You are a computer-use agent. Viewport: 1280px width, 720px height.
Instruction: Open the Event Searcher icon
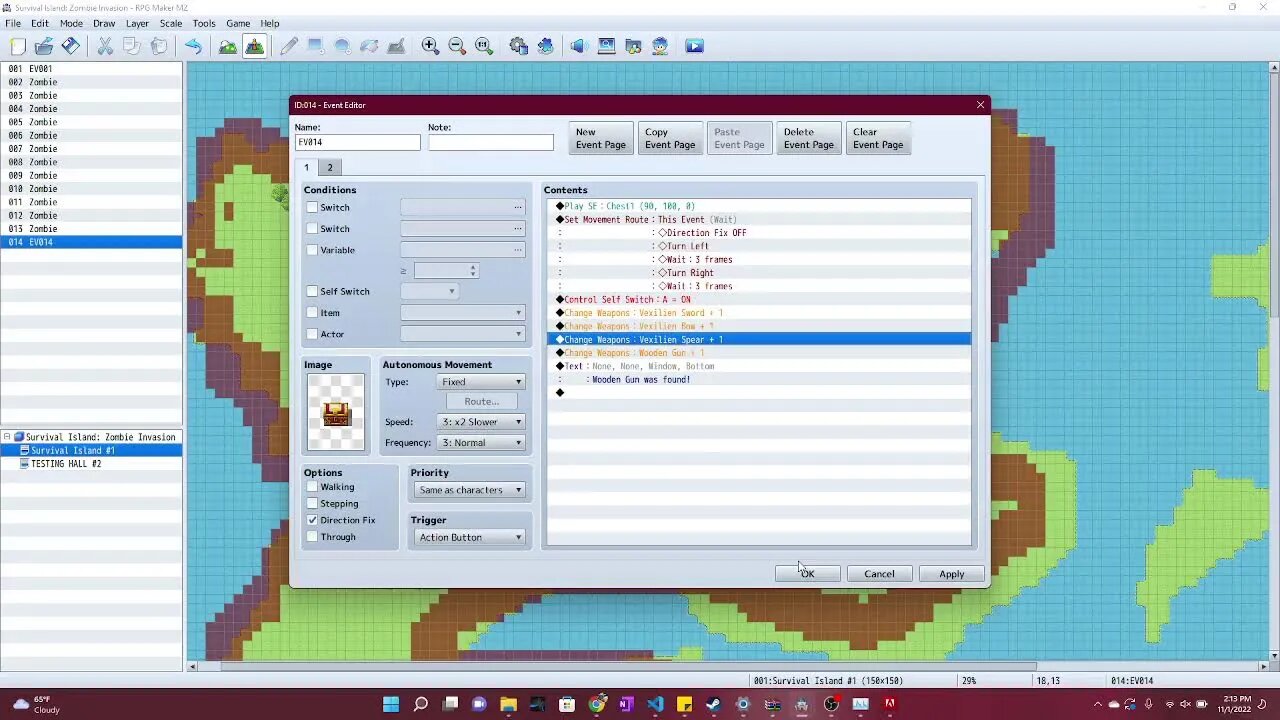pos(606,46)
